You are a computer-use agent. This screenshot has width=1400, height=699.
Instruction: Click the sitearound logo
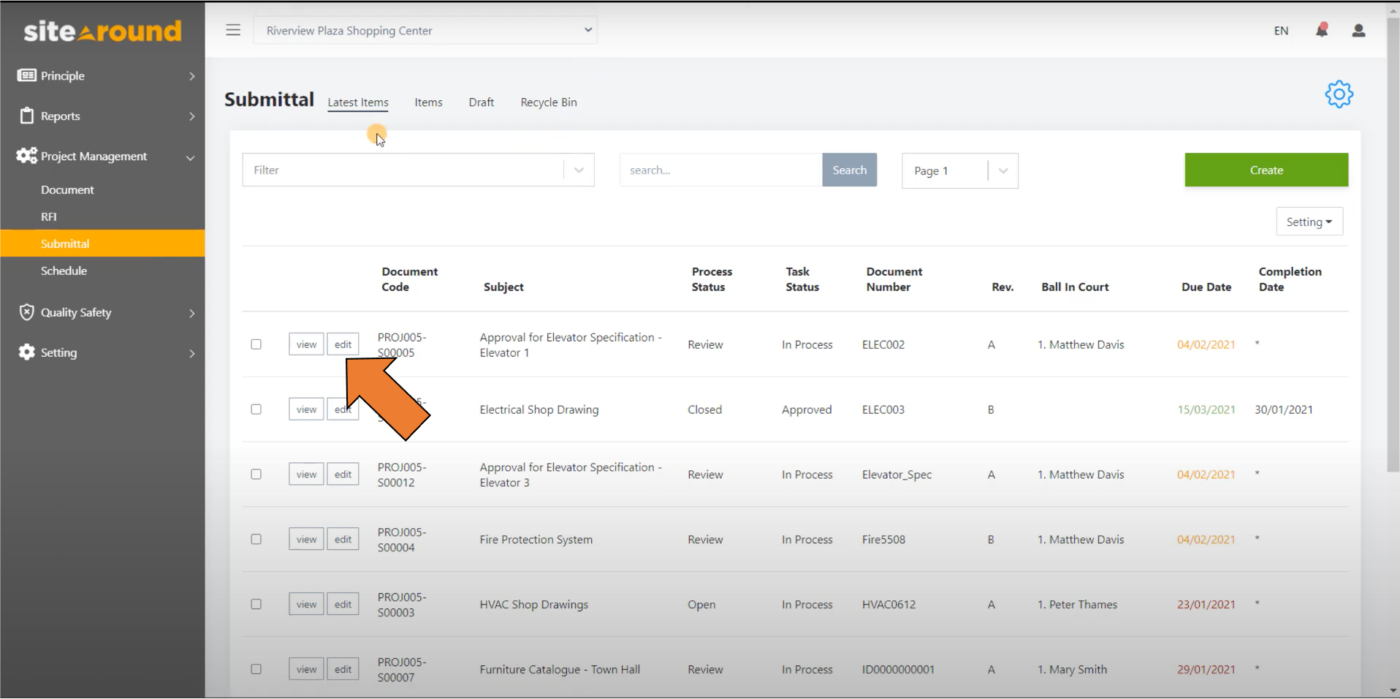pyautogui.click(x=102, y=31)
